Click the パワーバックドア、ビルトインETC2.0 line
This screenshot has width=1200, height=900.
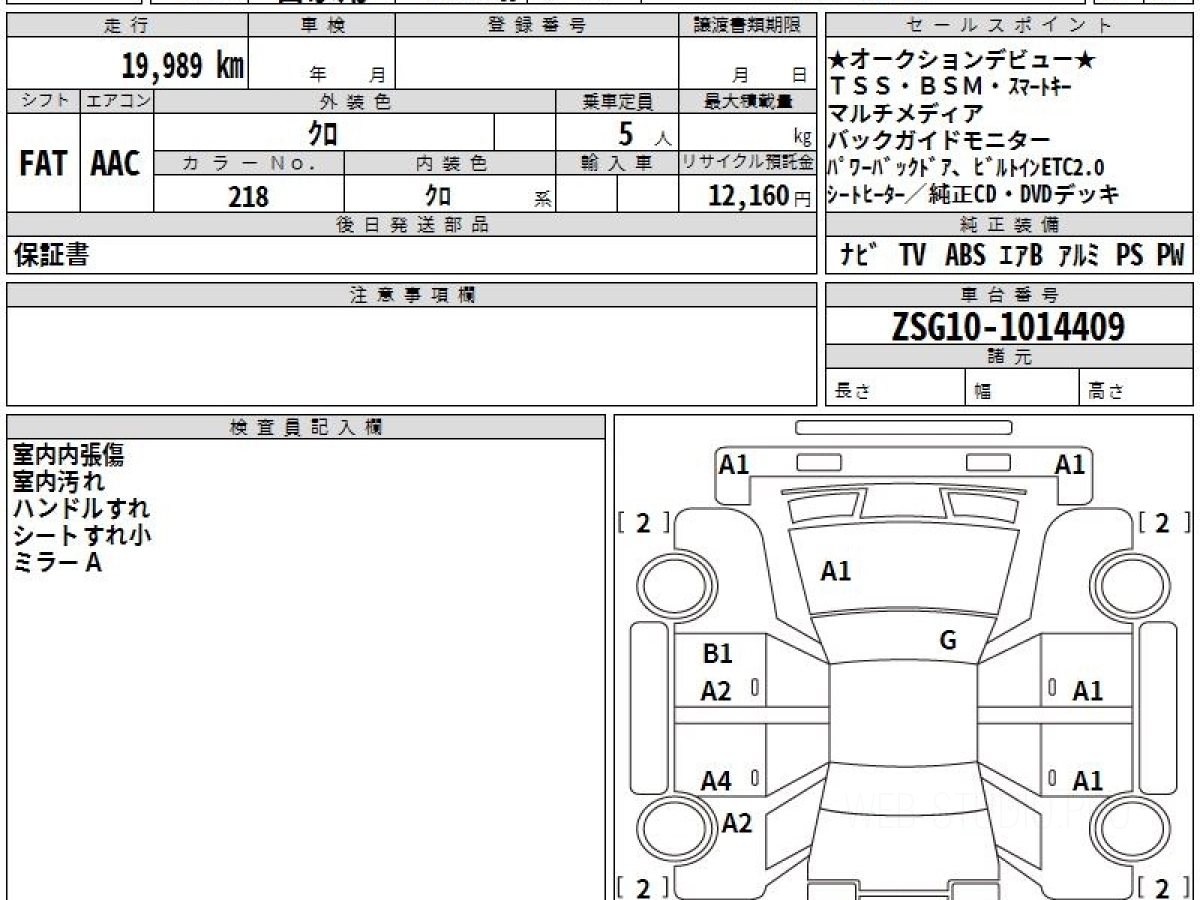[967, 168]
